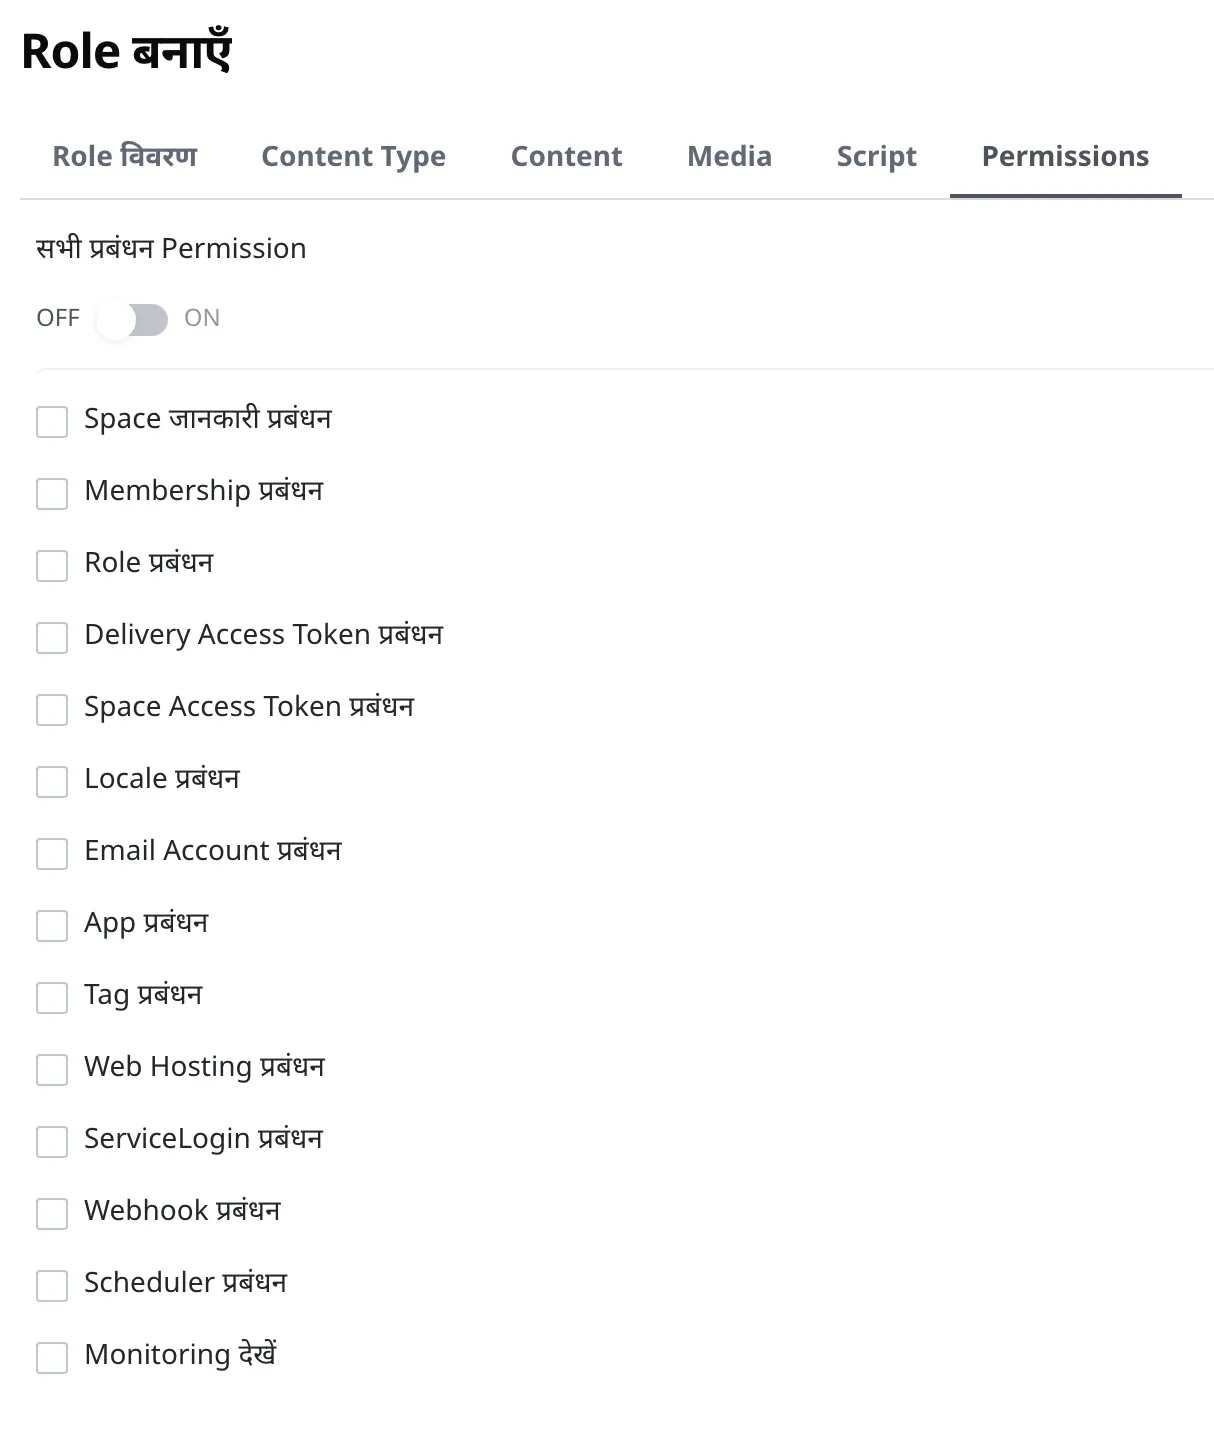Tick the Role प्रबंधन checkbox

click(x=52, y=565)
